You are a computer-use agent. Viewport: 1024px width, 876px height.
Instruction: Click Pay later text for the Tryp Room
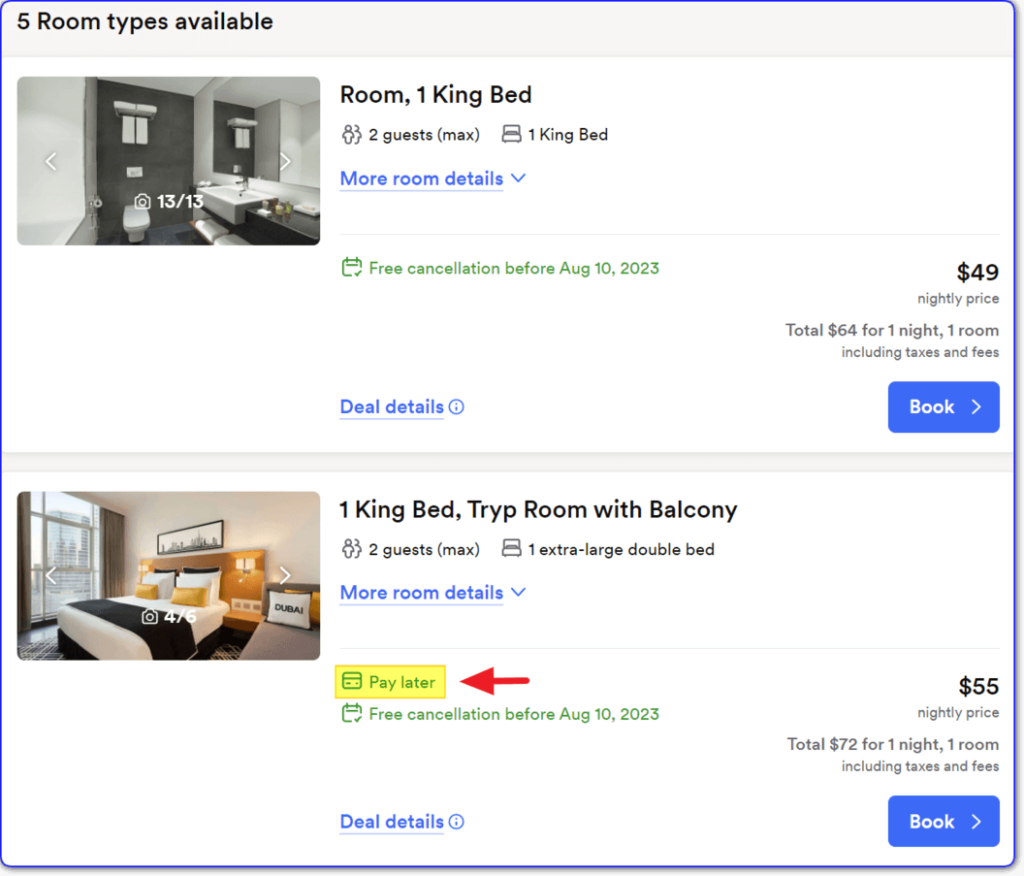click(398, 681)
